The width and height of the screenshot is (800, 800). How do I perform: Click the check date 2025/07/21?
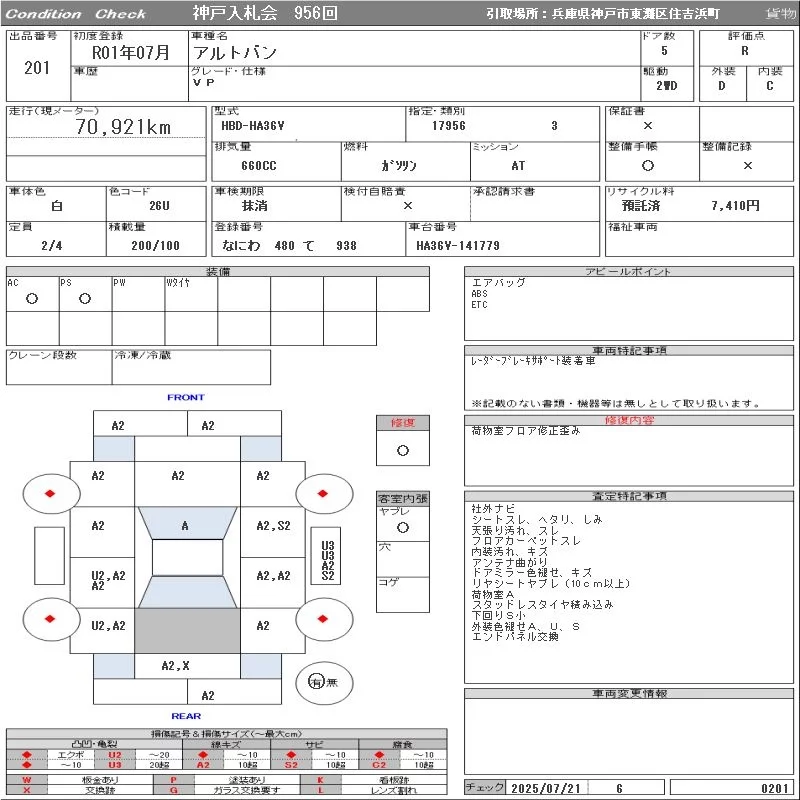point(546,788)
